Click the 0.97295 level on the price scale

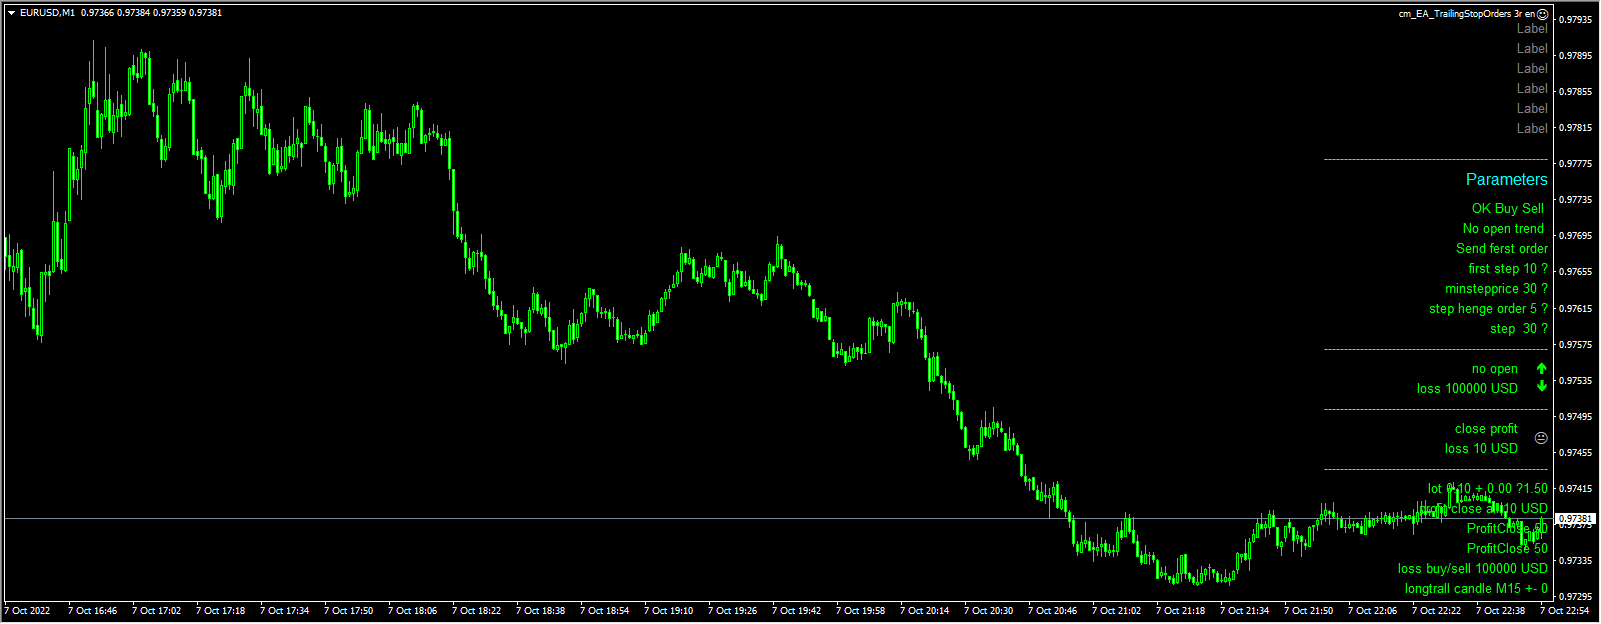click(1576, 596)
